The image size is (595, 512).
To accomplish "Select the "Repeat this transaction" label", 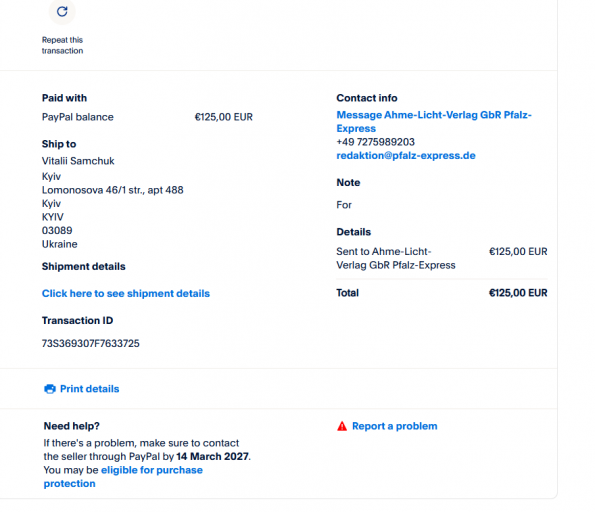I will pyautogui.click(x=62, y=45).
